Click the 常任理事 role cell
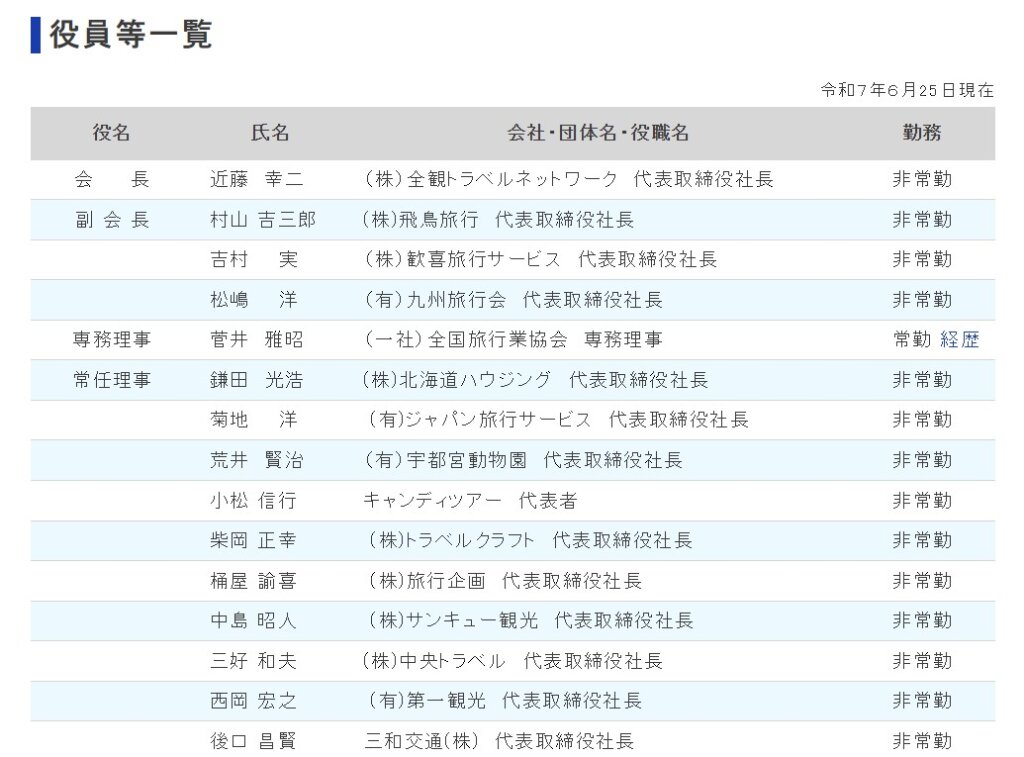This screenshot has width=1024, height=757. click(x=112, y=380)
